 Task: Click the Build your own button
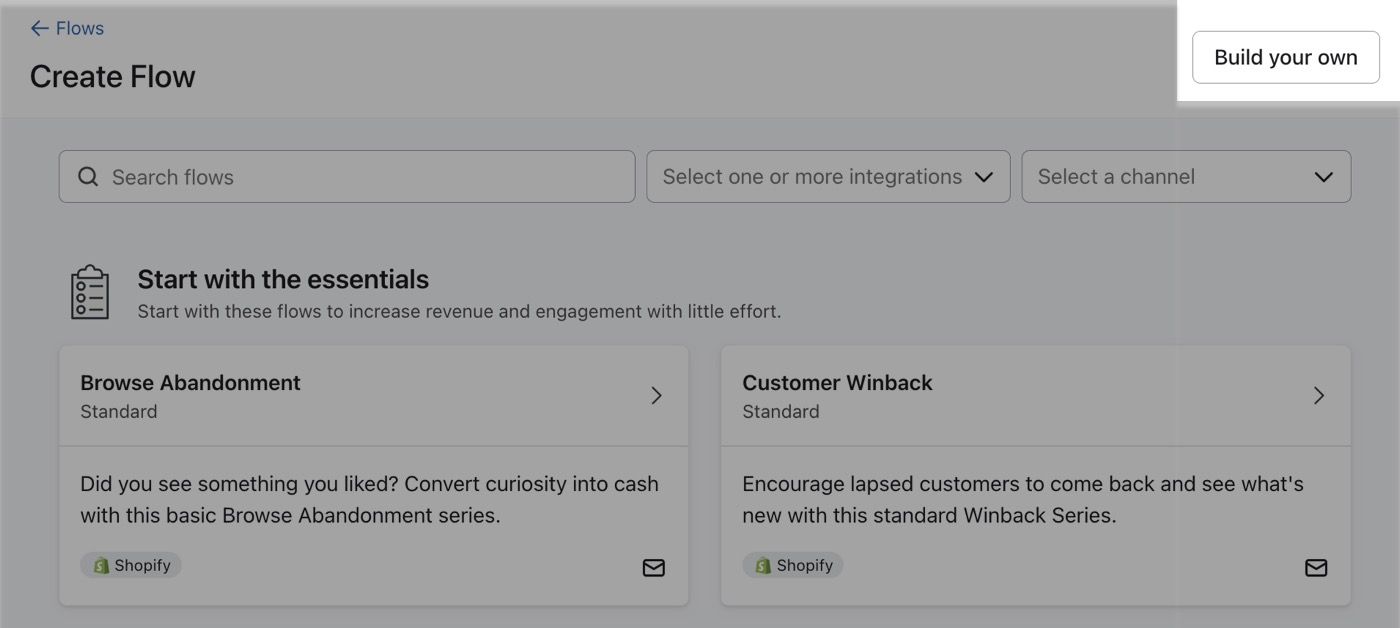click(1285, 57)
